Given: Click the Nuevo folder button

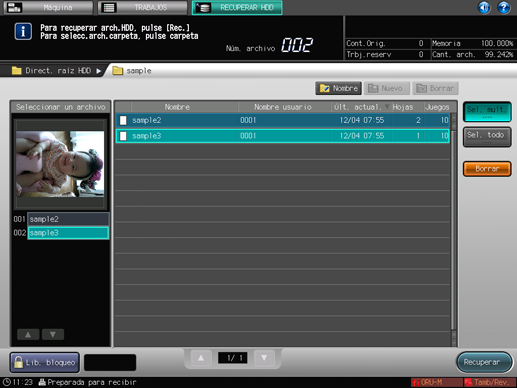Looking at the screenshot, I should [x=386, y=88].
